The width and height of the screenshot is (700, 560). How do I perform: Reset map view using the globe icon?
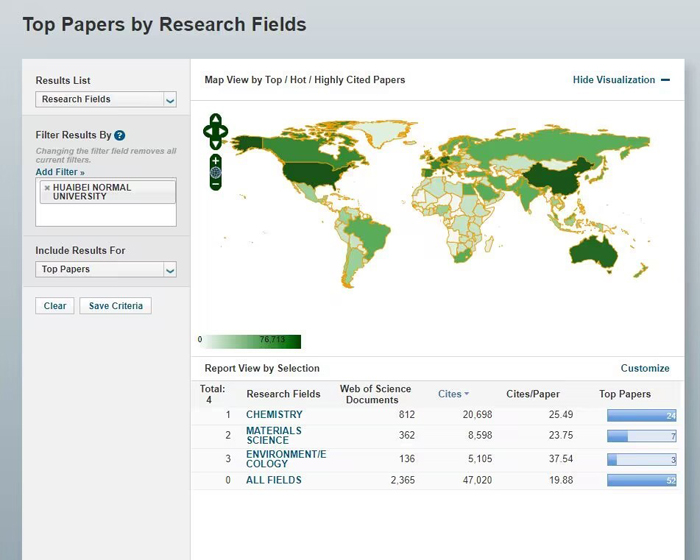[215, 172]
